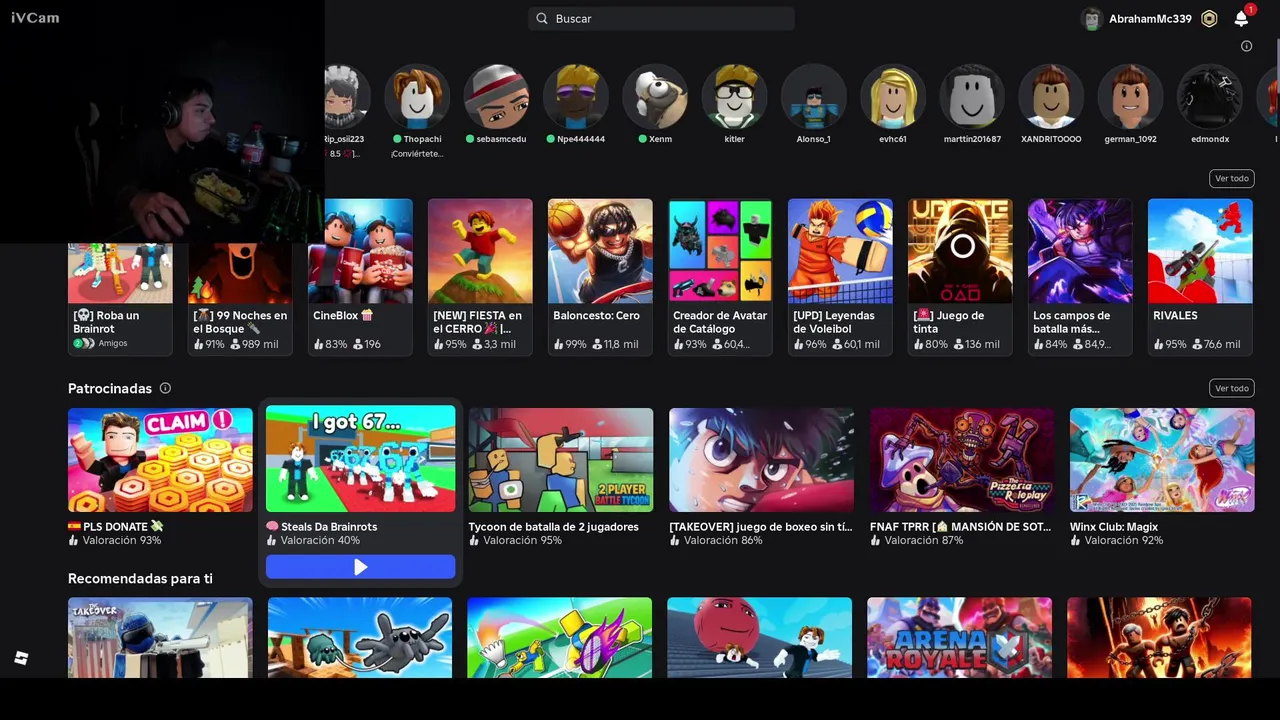Click the AbrahamMc339 username text
This screenshot has width=1280, height=720.
pos(1150,18)
